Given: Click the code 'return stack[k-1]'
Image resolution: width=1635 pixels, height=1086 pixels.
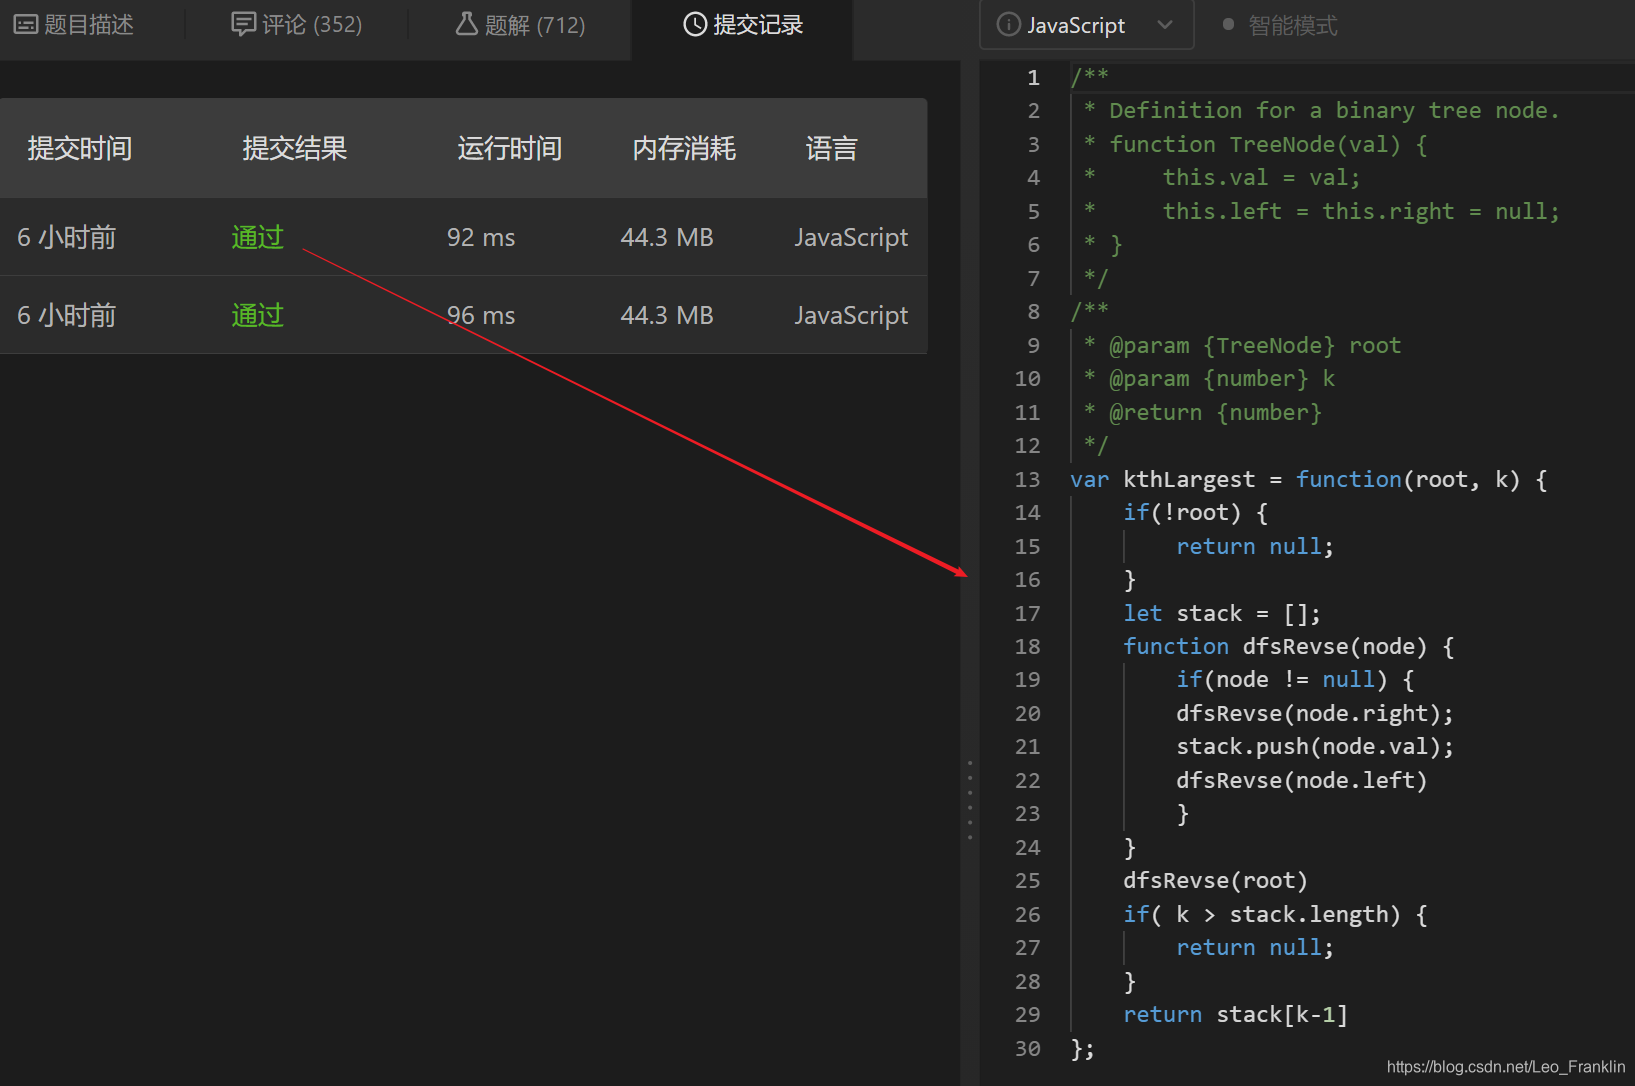Looking at the screenshot, I should point(1236,1014).
